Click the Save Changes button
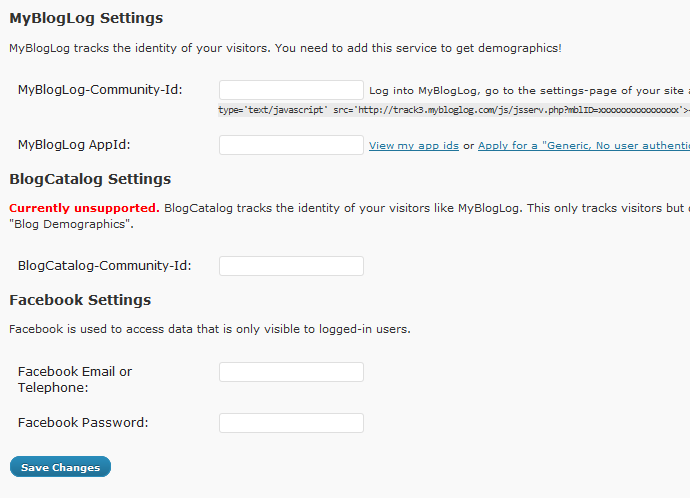This screenshot has width=690, height=498. [60, 467]
